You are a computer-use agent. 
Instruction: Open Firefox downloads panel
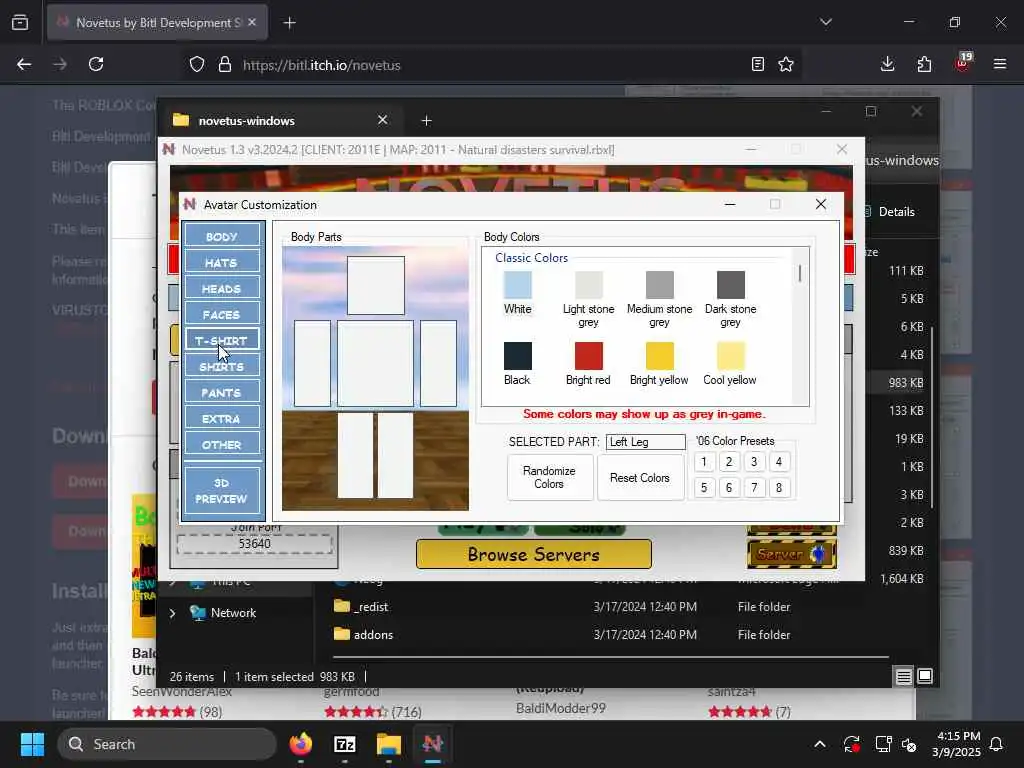pos(888,64)
